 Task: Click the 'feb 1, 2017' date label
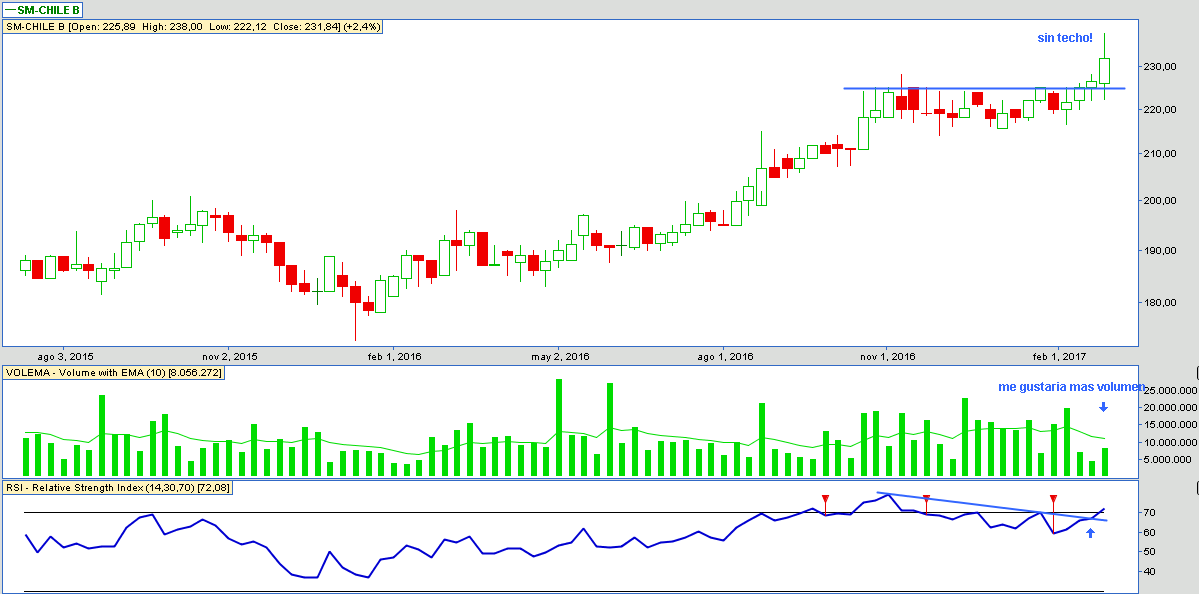click(x=1058, y=356)
